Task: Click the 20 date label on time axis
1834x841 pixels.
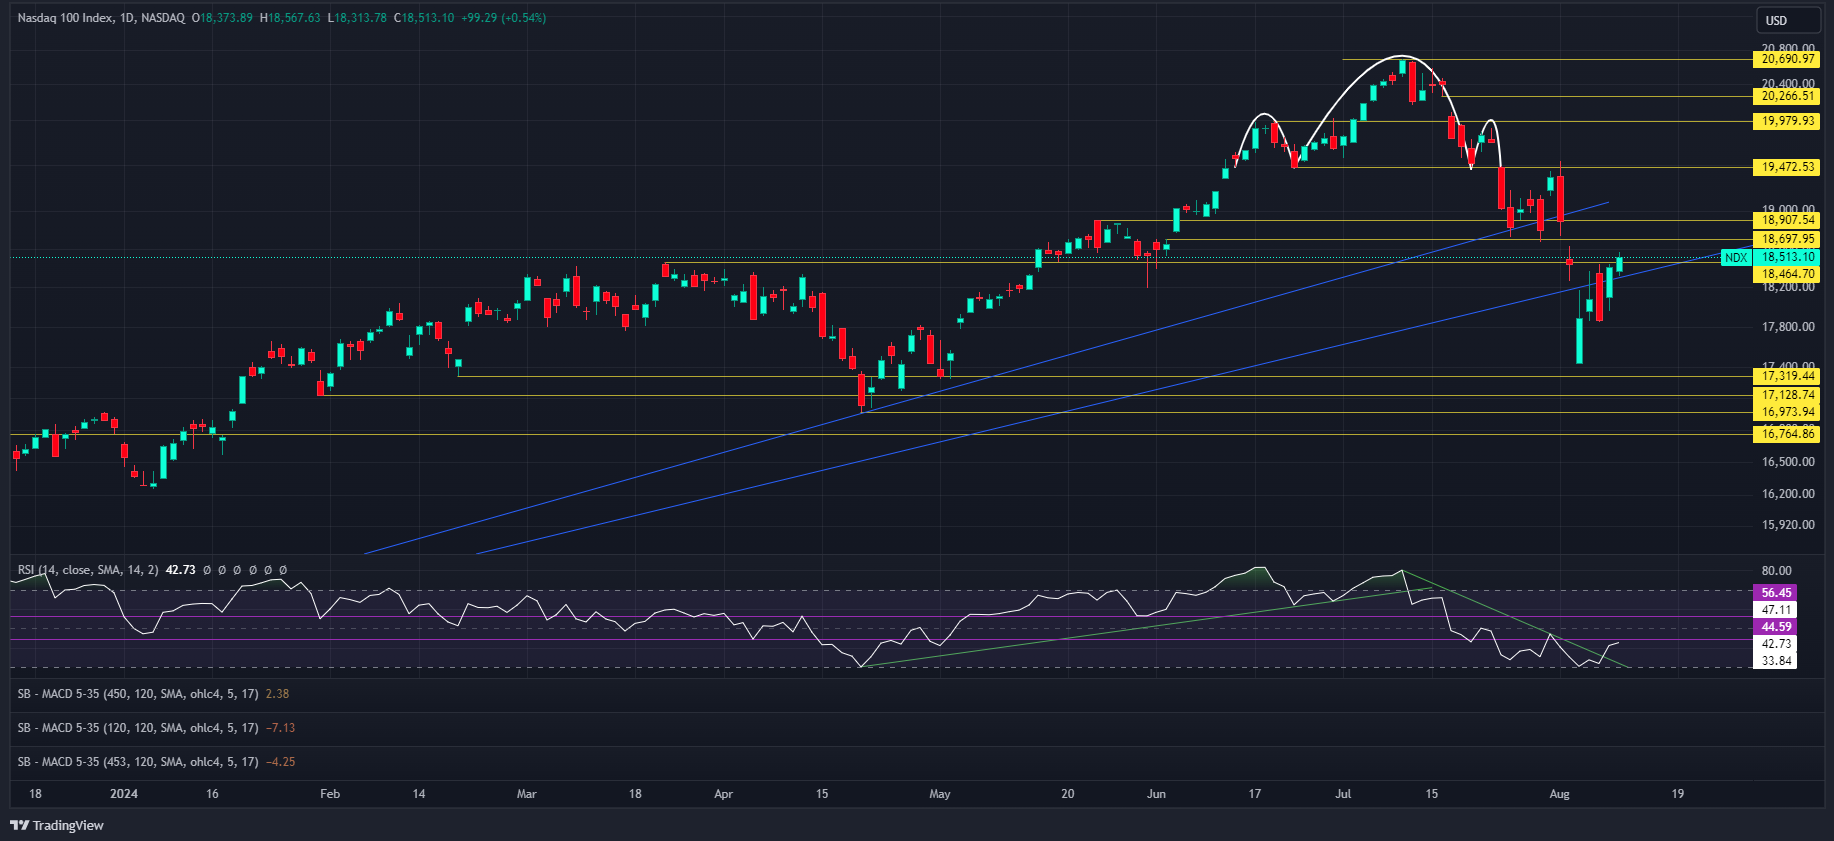Action: pos(1068,794)
